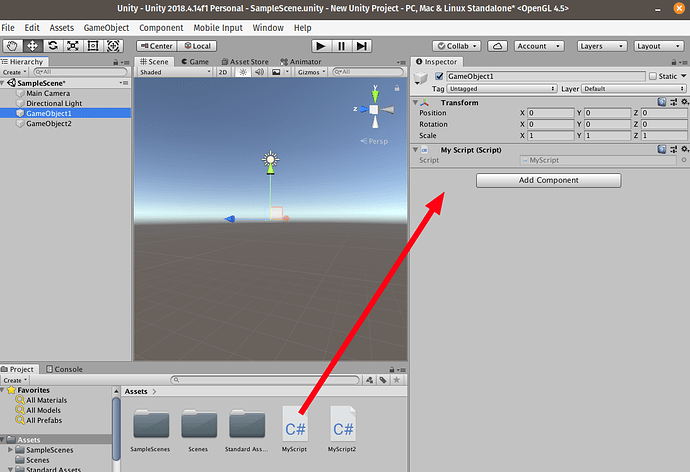690x472 pixels.
Task: Open the Hierarchy Create button
Action: pos(15,72)
